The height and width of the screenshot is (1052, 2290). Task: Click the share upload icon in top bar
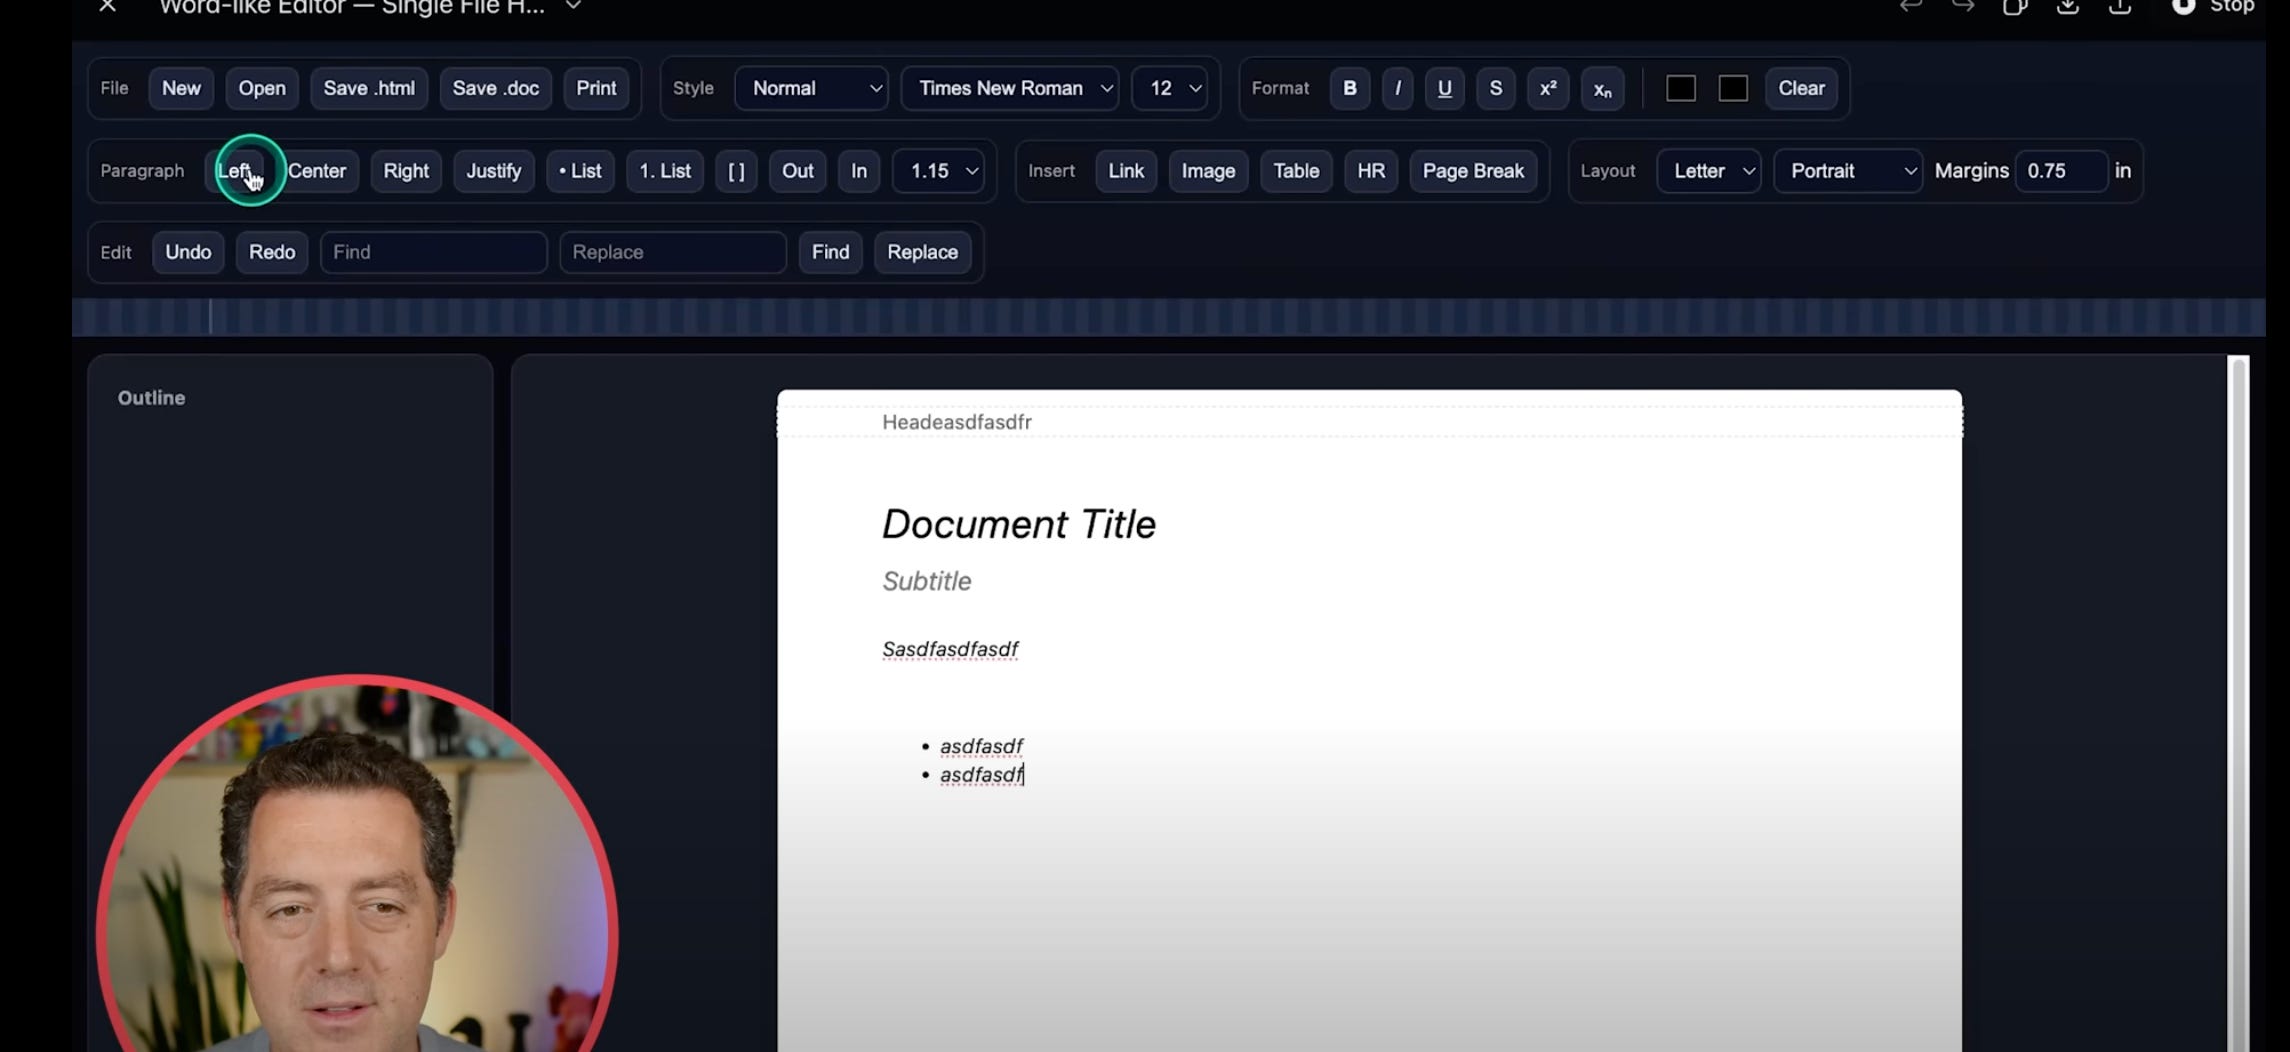click(x=2119, y=6)
